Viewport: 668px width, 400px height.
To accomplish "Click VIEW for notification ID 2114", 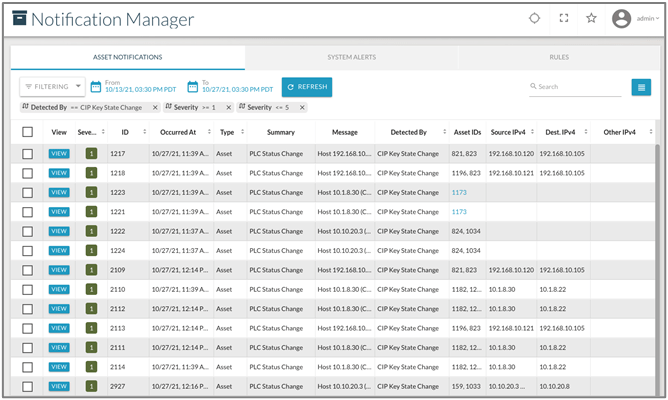I will pyautogui.click(x=59, y=367).
